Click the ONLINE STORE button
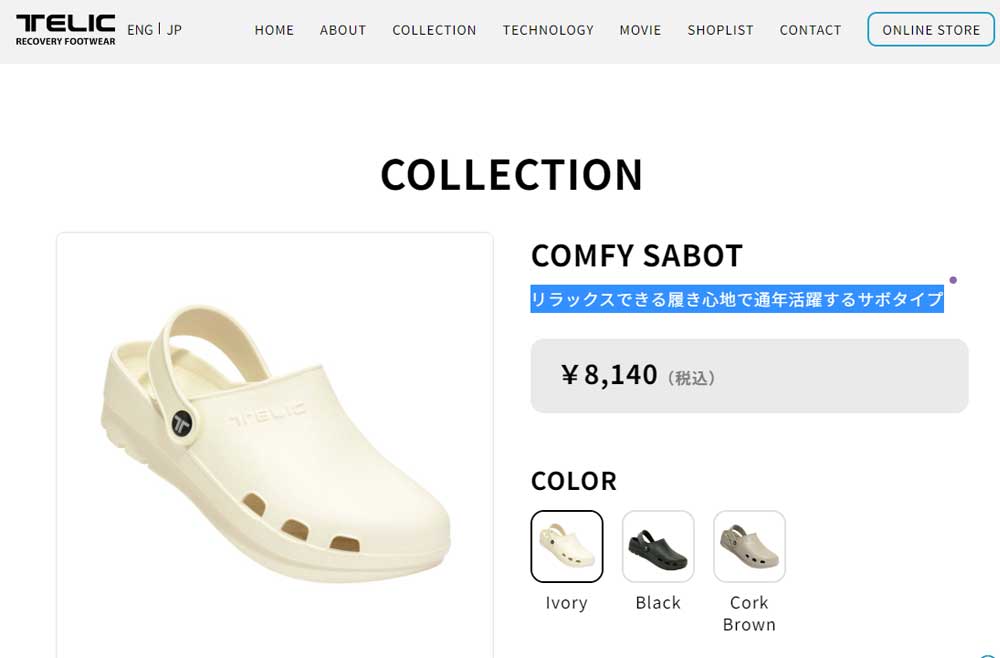 point(931,30)
